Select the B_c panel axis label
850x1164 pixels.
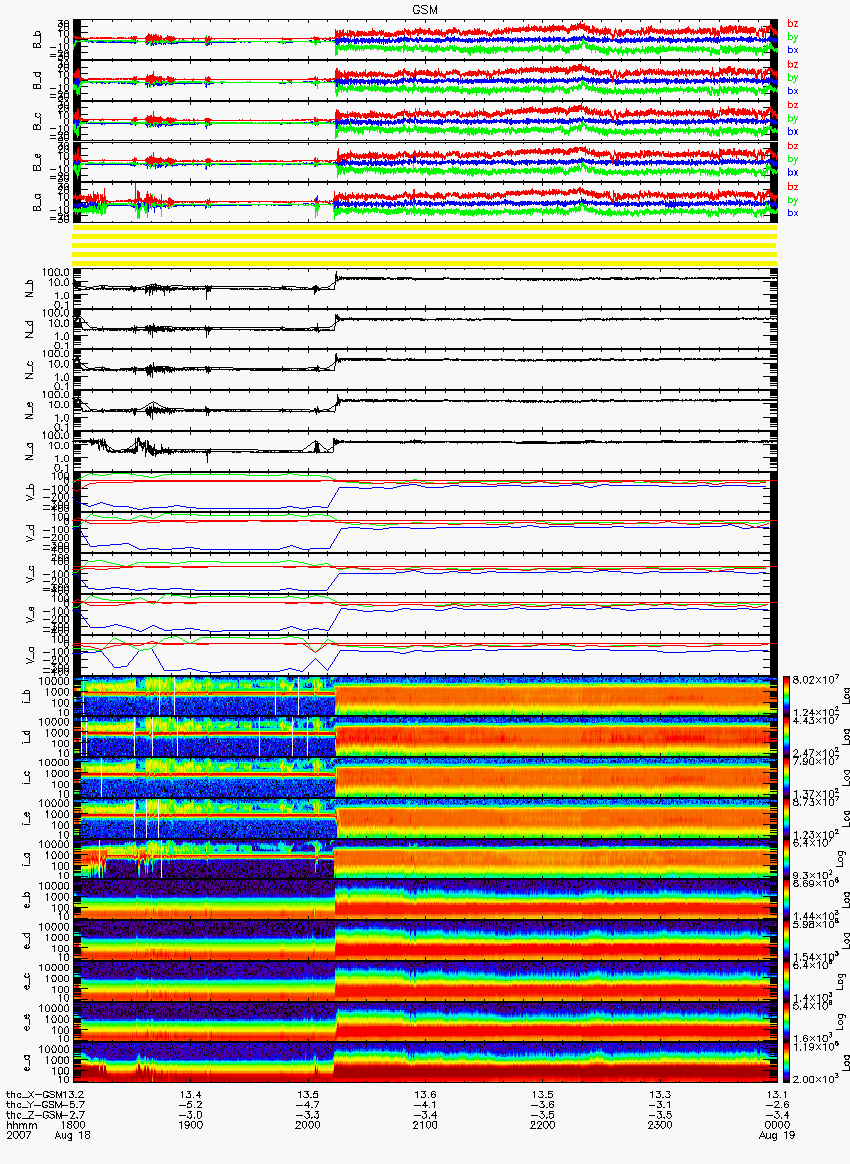(38, 121)
